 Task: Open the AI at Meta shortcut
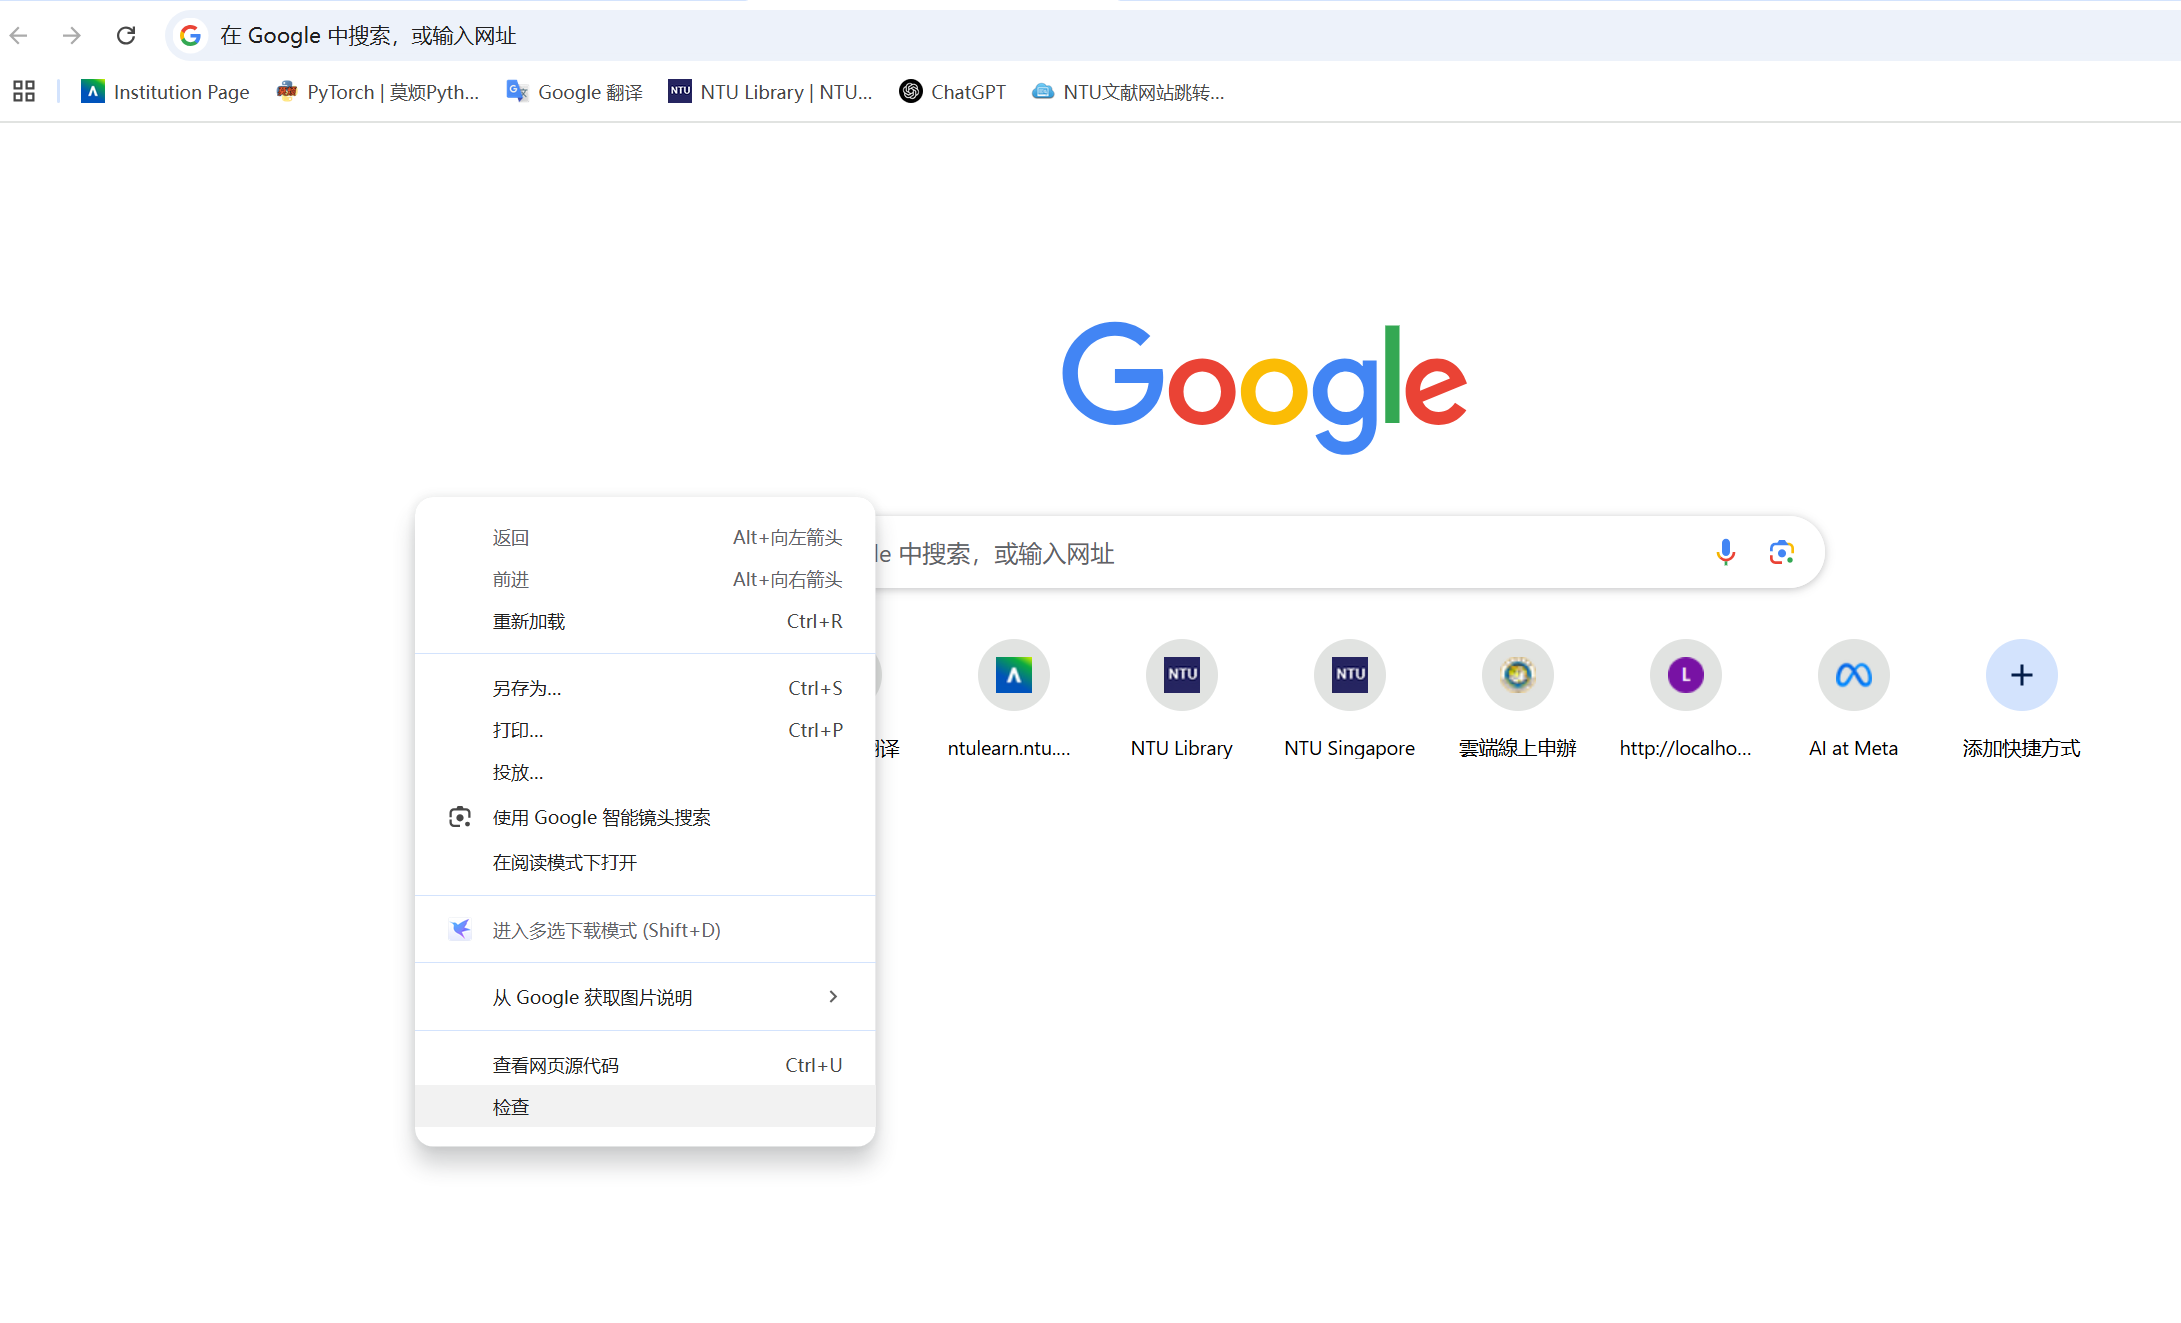pyautogui.click(x=1852, y=675)
